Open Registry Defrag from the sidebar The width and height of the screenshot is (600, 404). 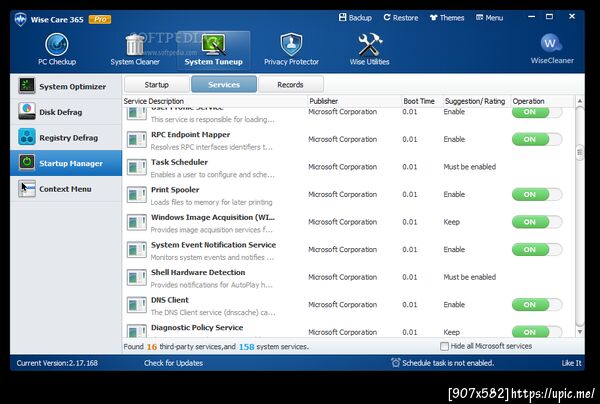point(66,137)
